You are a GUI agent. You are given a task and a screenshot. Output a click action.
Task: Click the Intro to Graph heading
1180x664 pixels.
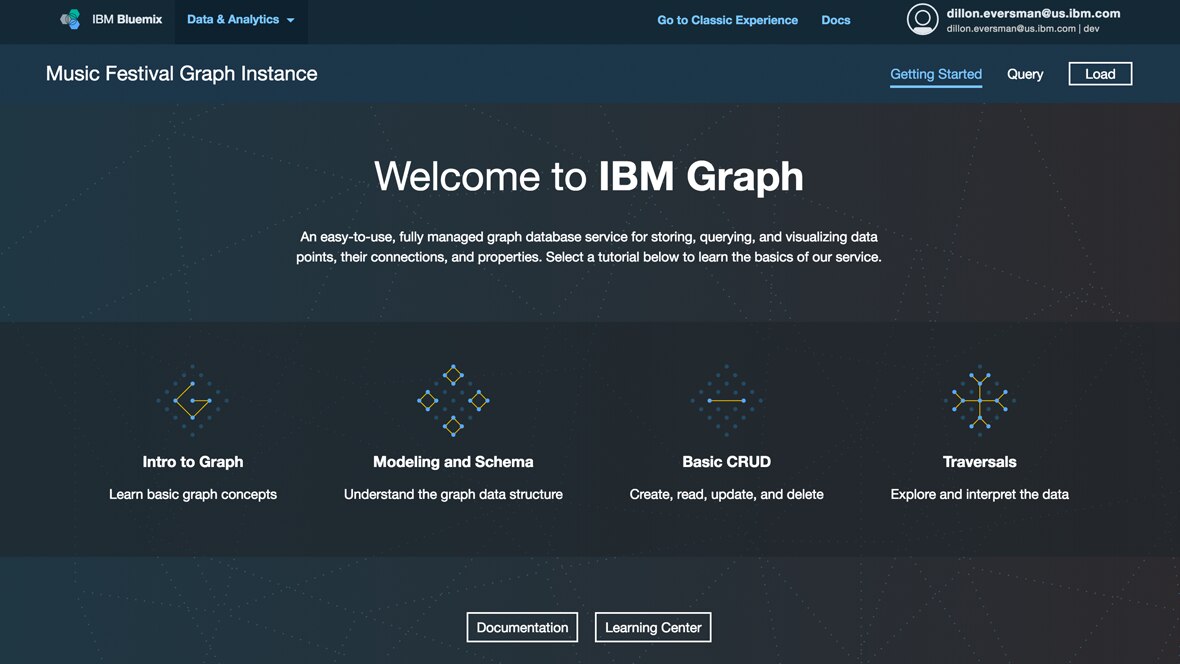click(x=193, y=461)
